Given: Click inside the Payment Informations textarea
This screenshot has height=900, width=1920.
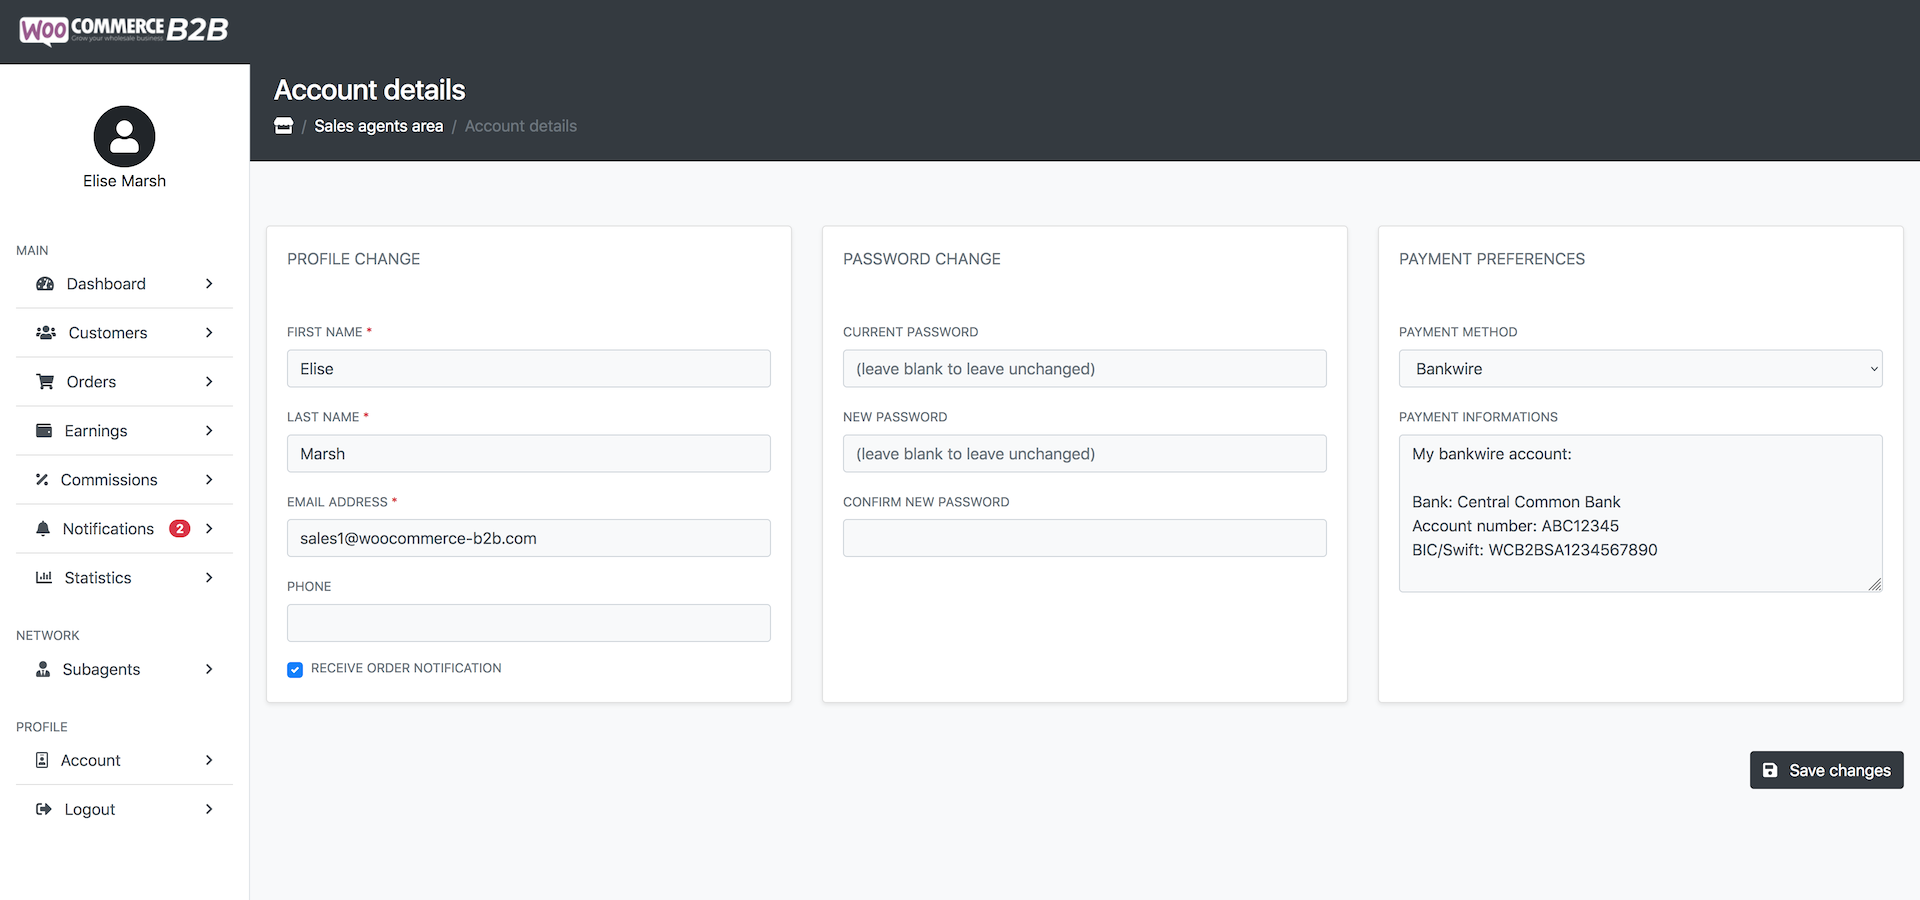Looking at the screenshot, I should pos(1641,513).
